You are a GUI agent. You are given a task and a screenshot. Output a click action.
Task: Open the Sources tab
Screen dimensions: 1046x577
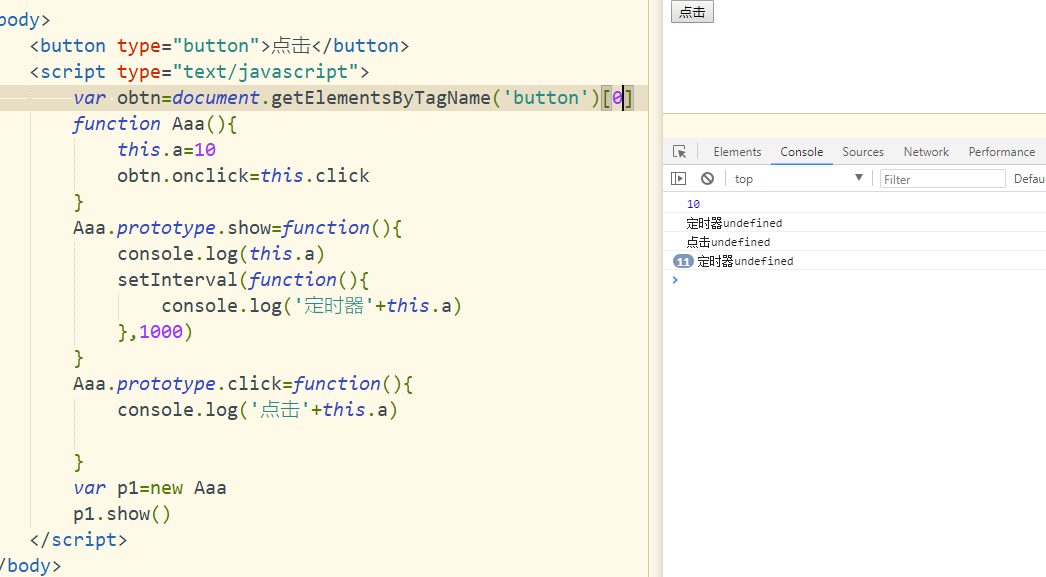[x=863, y=152]
